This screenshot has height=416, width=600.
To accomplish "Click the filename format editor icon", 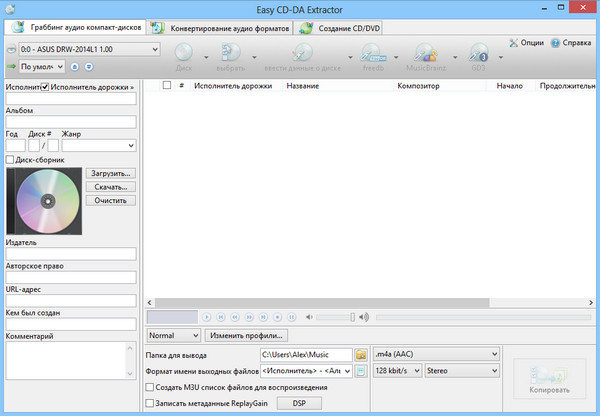I will 361,371.
